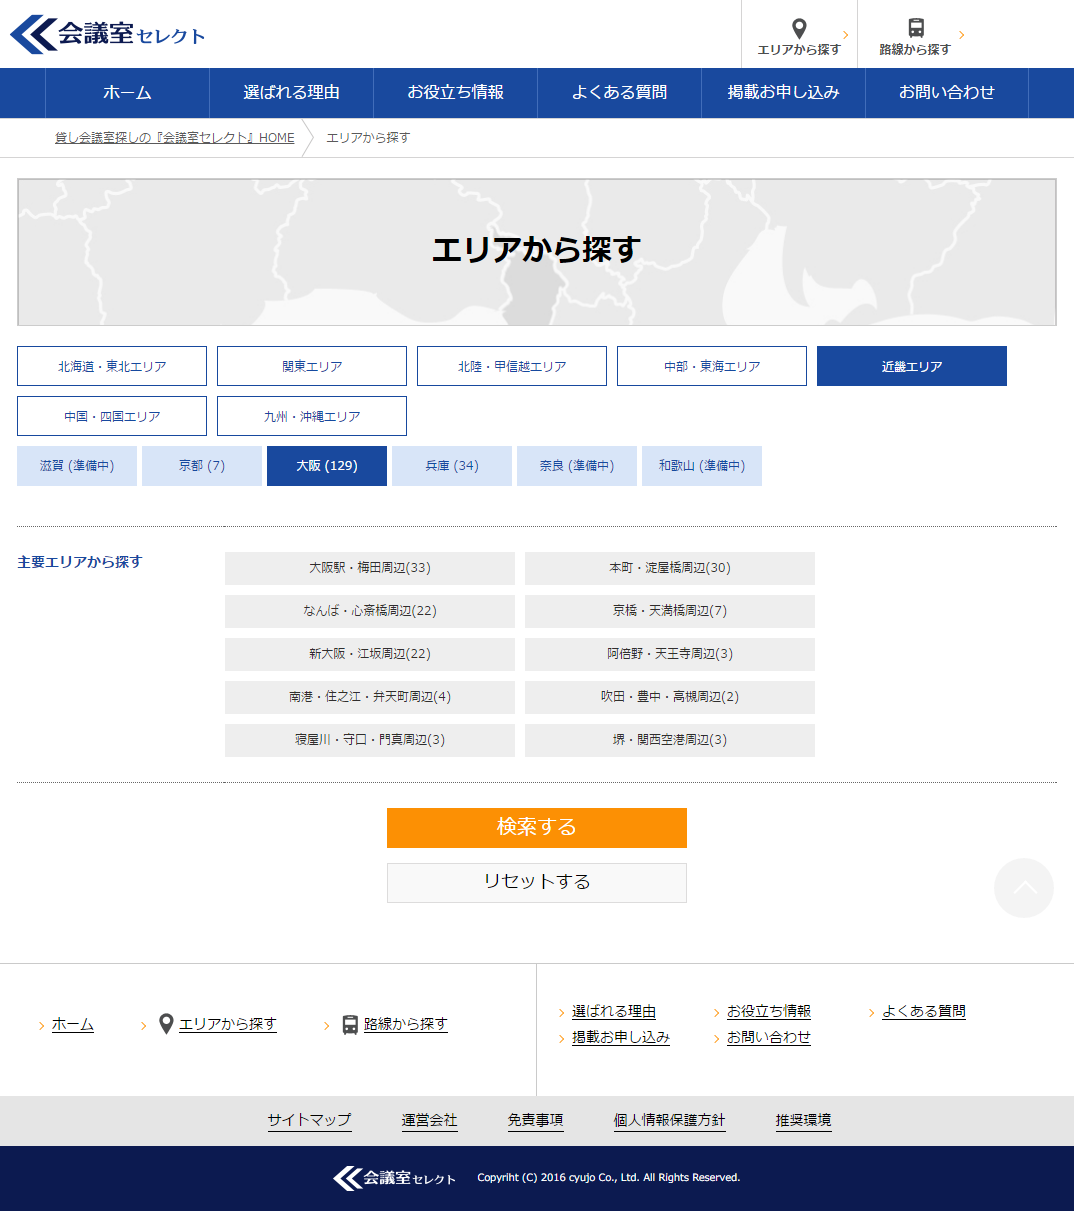Open footer 選ばれる理由 link
The width and height of the screenshot is (1074, 1211).
614,1012
